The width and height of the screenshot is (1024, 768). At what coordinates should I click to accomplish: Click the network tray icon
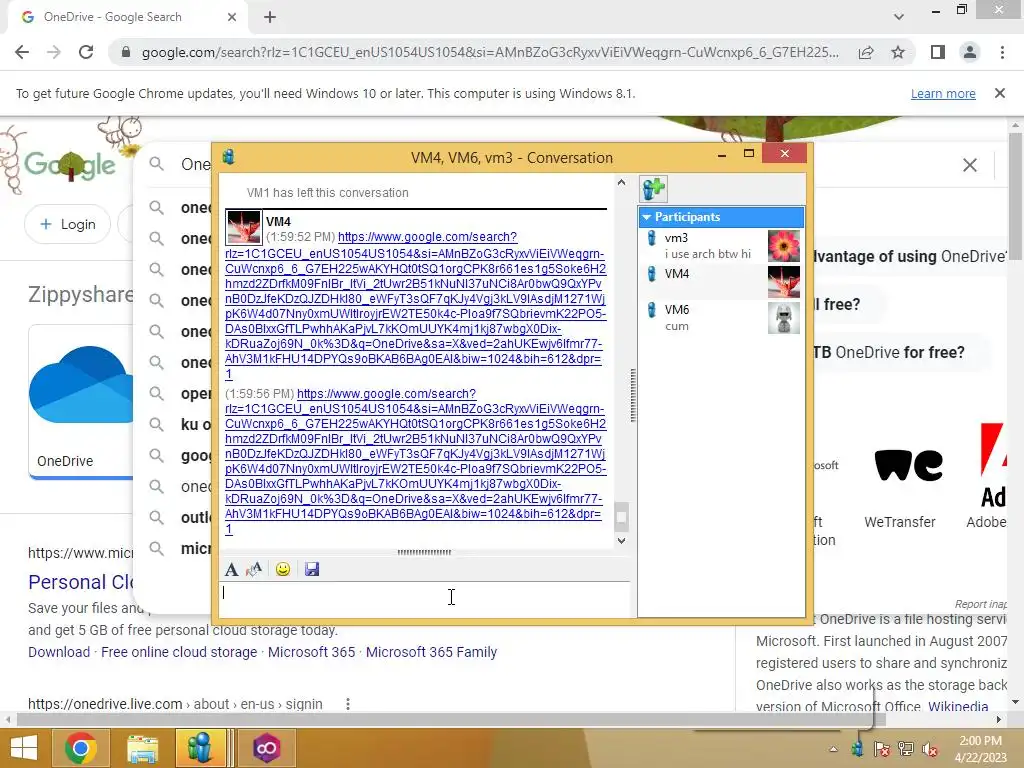point(906,749)
